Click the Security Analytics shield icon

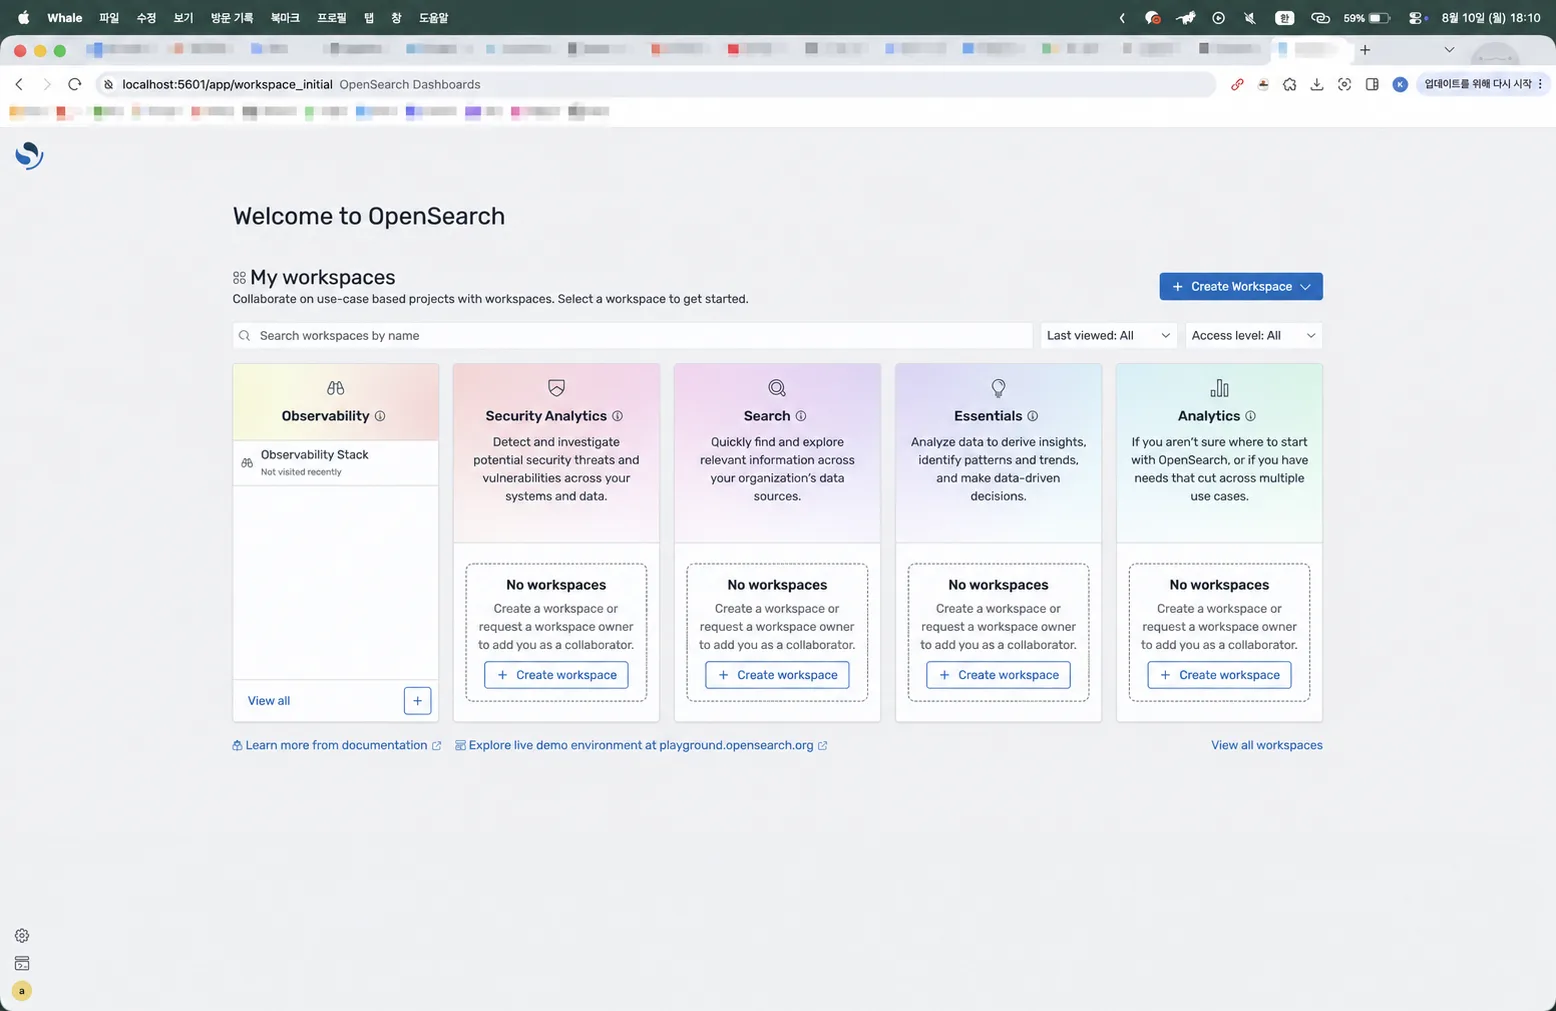pos(556,388)
